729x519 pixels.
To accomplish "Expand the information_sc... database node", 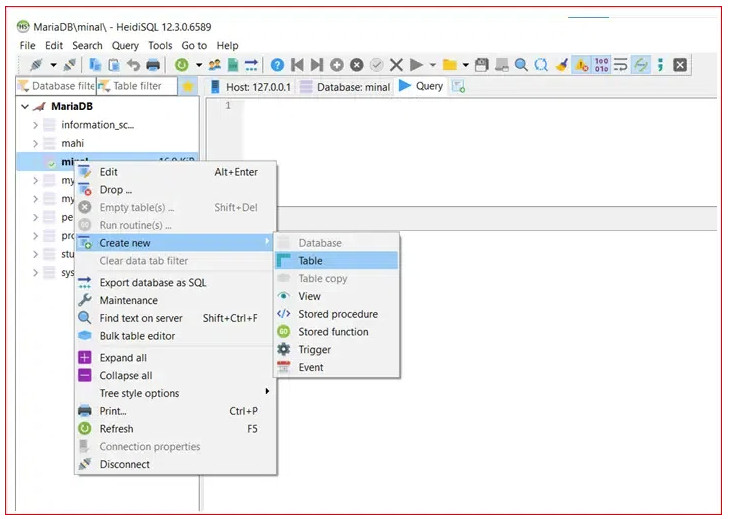I will point(35,125).
